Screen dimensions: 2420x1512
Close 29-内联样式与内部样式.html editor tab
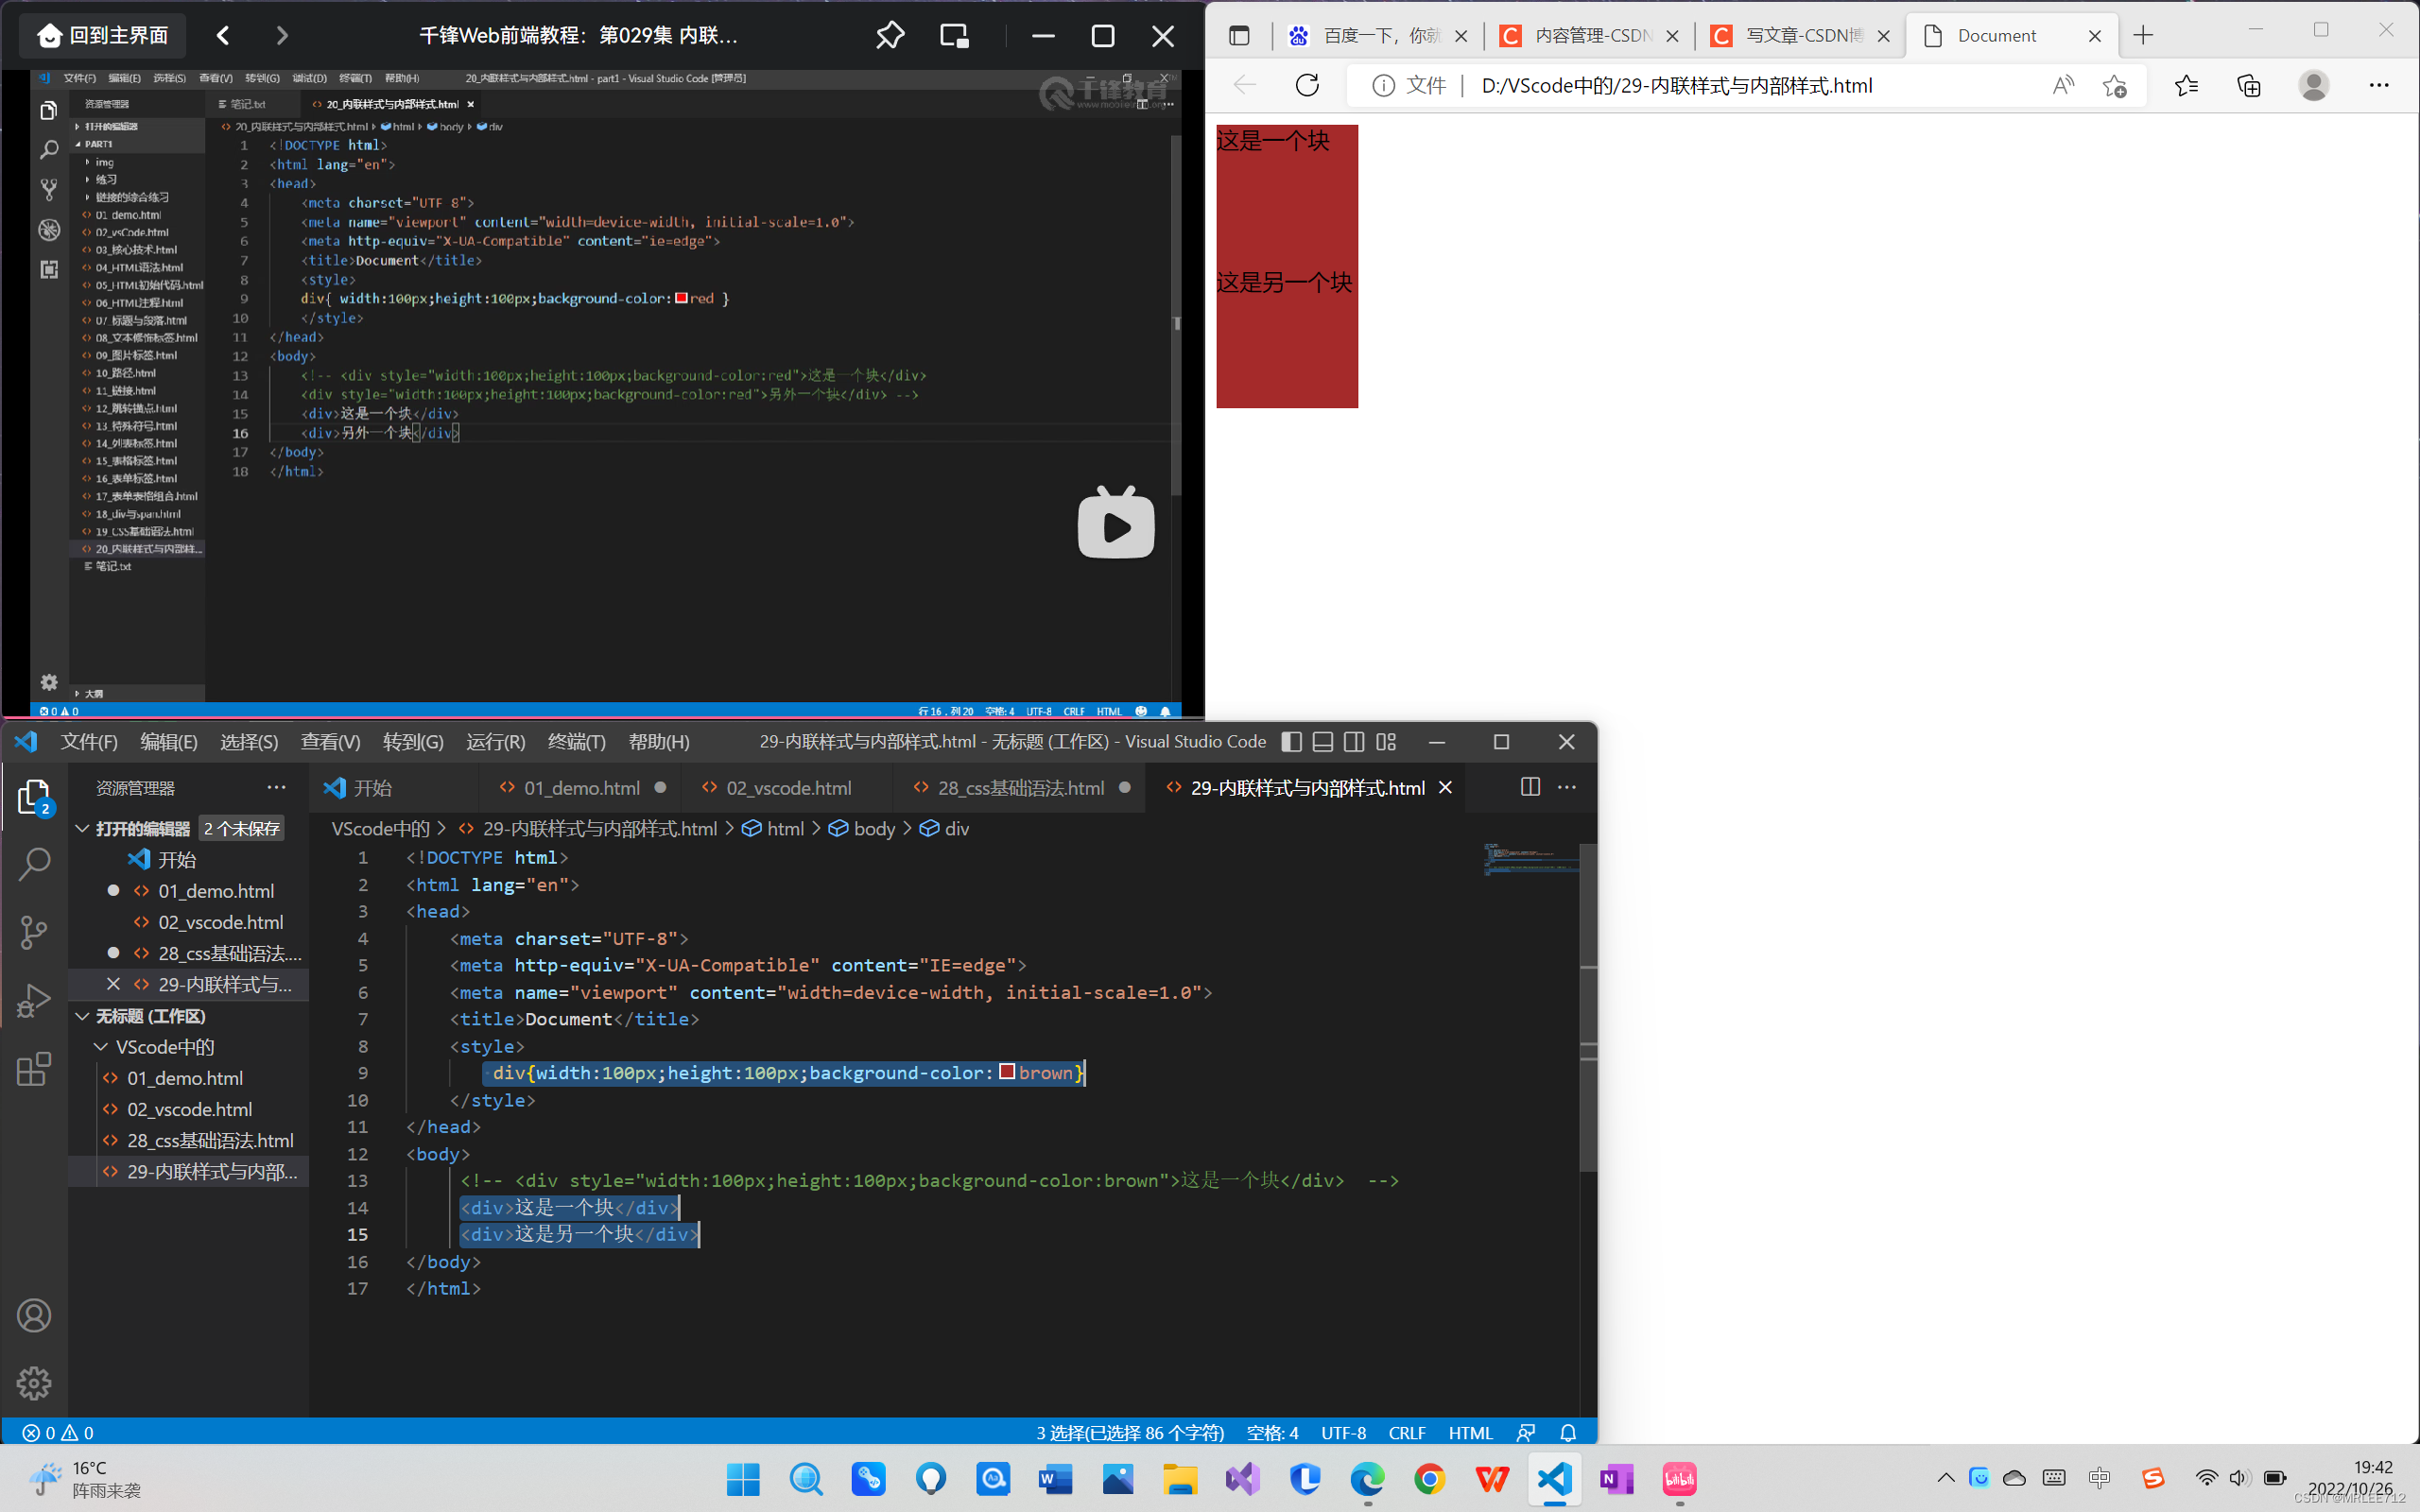pos(1445,787)
